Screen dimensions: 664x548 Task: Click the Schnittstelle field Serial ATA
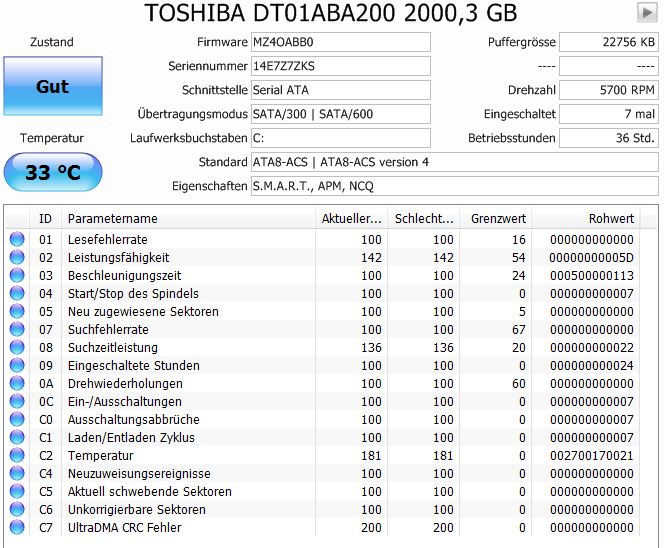click(x=341, y=90)
